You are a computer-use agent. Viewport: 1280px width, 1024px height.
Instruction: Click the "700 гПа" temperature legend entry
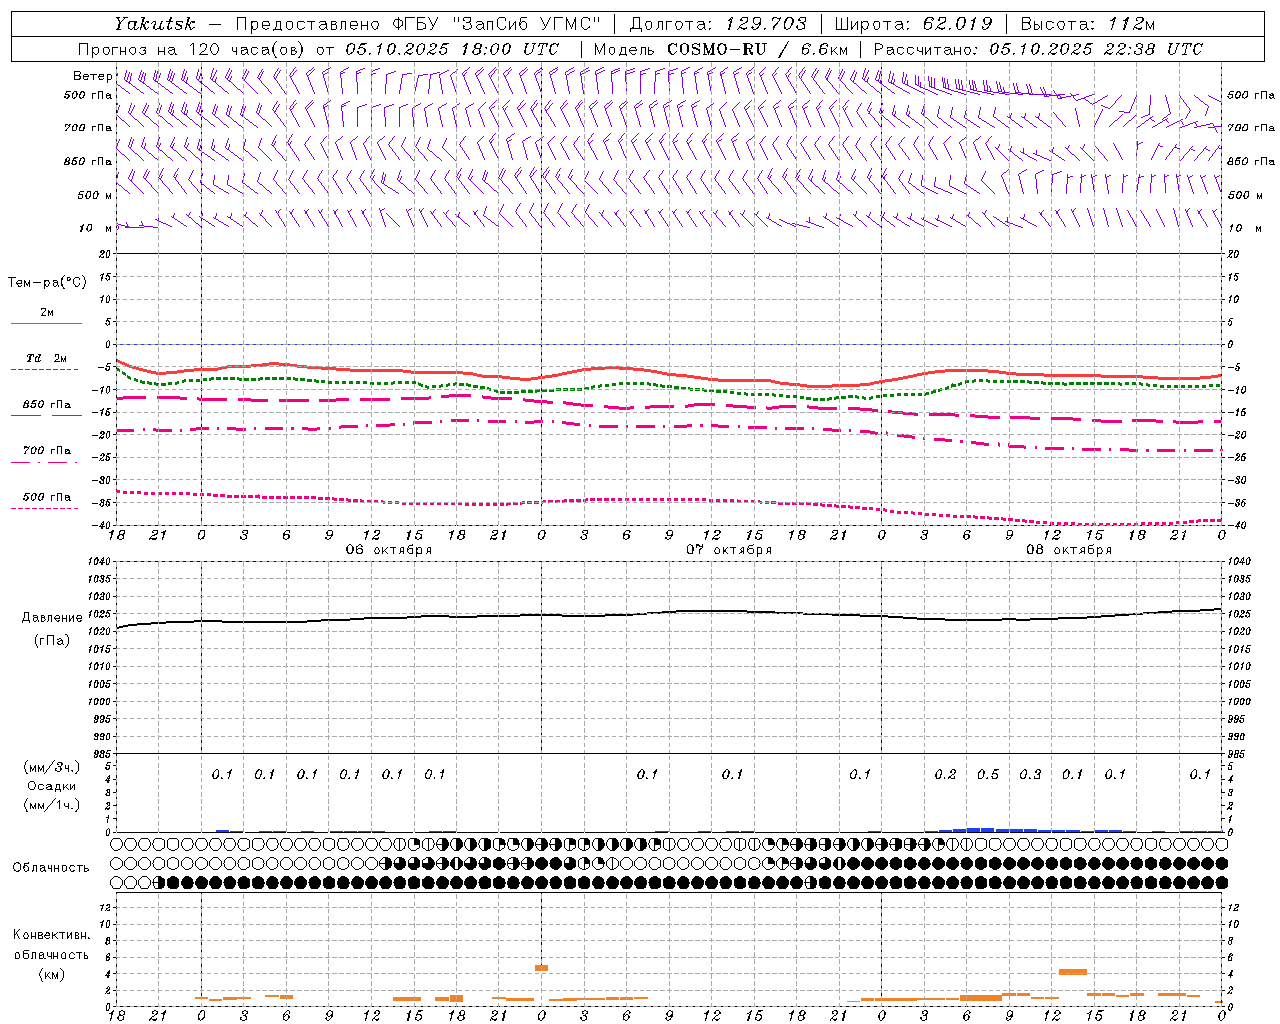click(x=47, y=451)
